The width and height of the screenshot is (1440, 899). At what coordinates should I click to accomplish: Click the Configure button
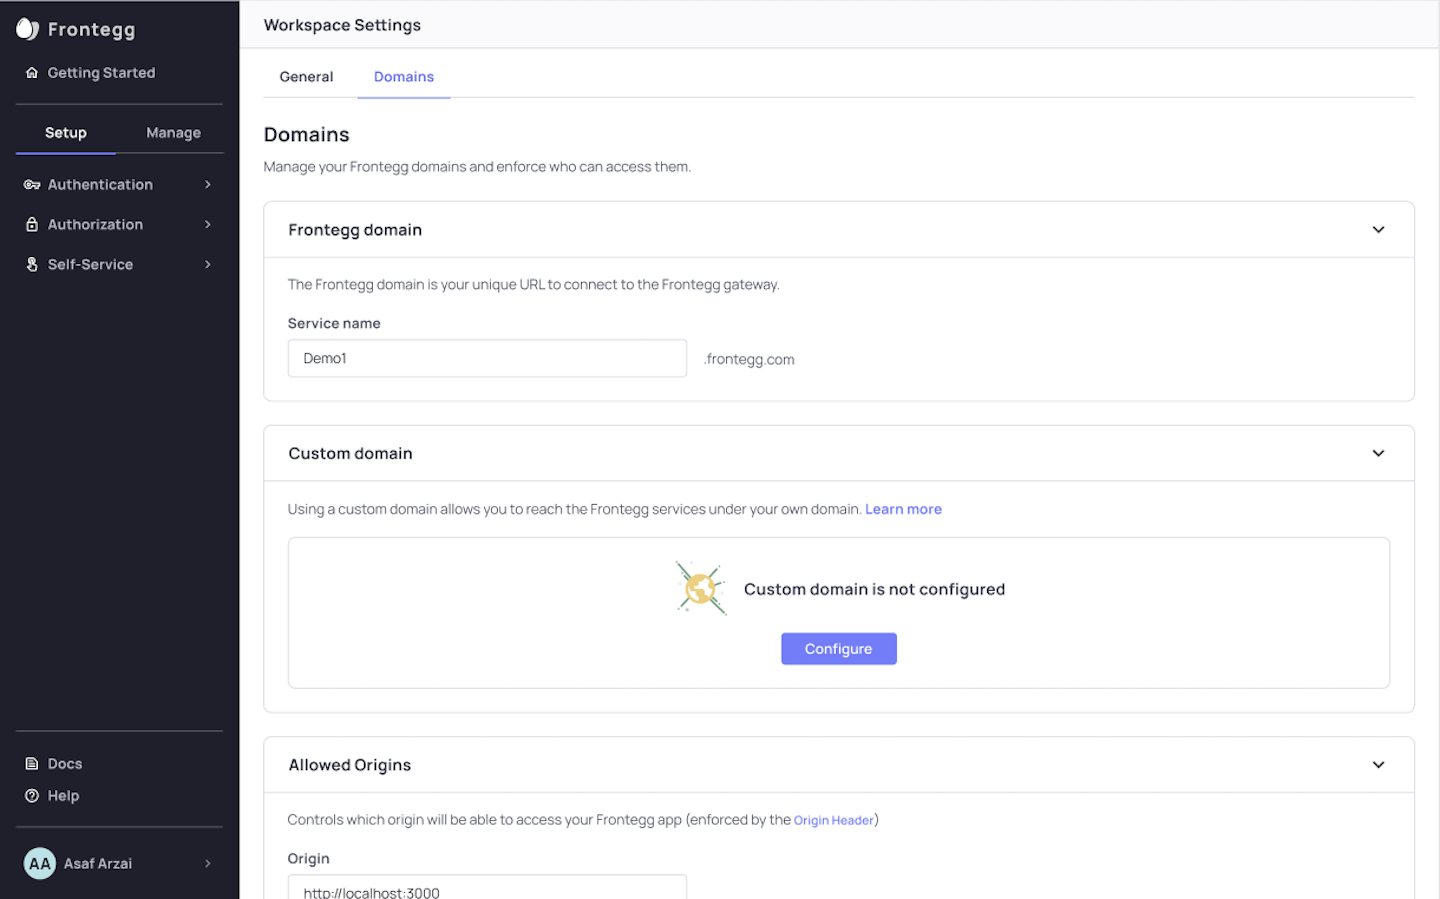(839, 649)
